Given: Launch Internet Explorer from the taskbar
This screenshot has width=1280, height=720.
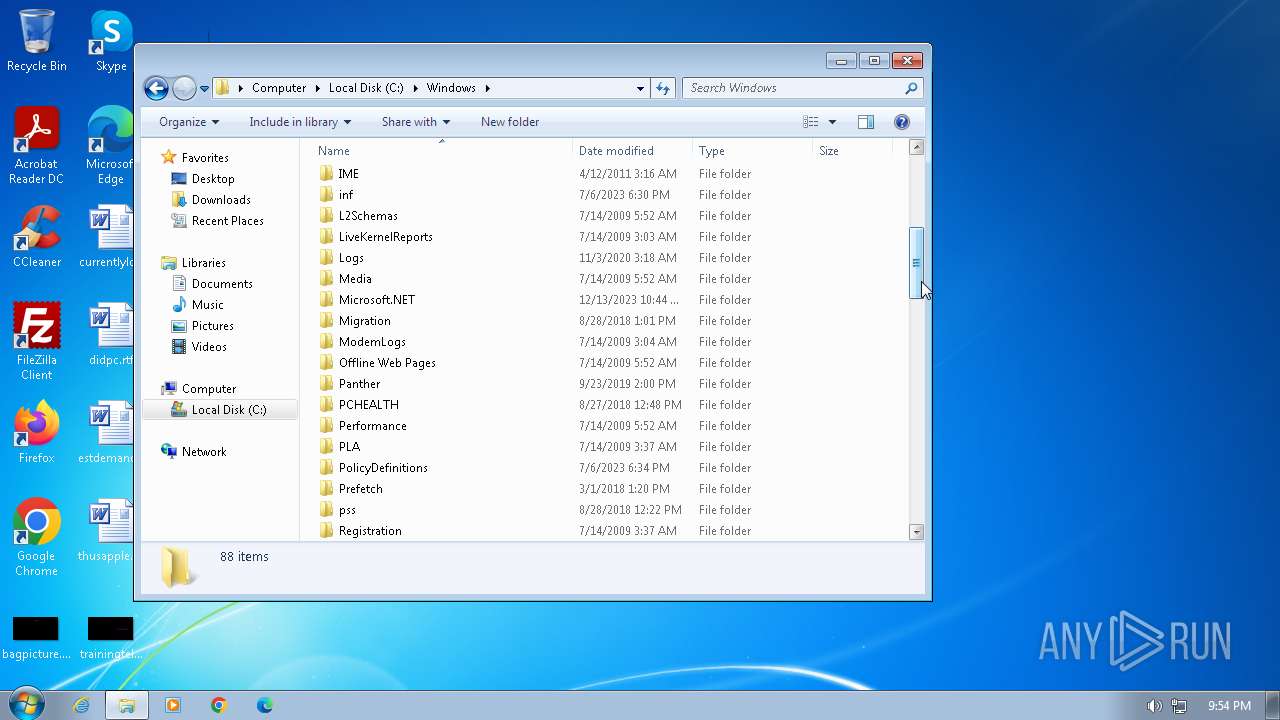Looking at the screenshot, I should point(82,705).
